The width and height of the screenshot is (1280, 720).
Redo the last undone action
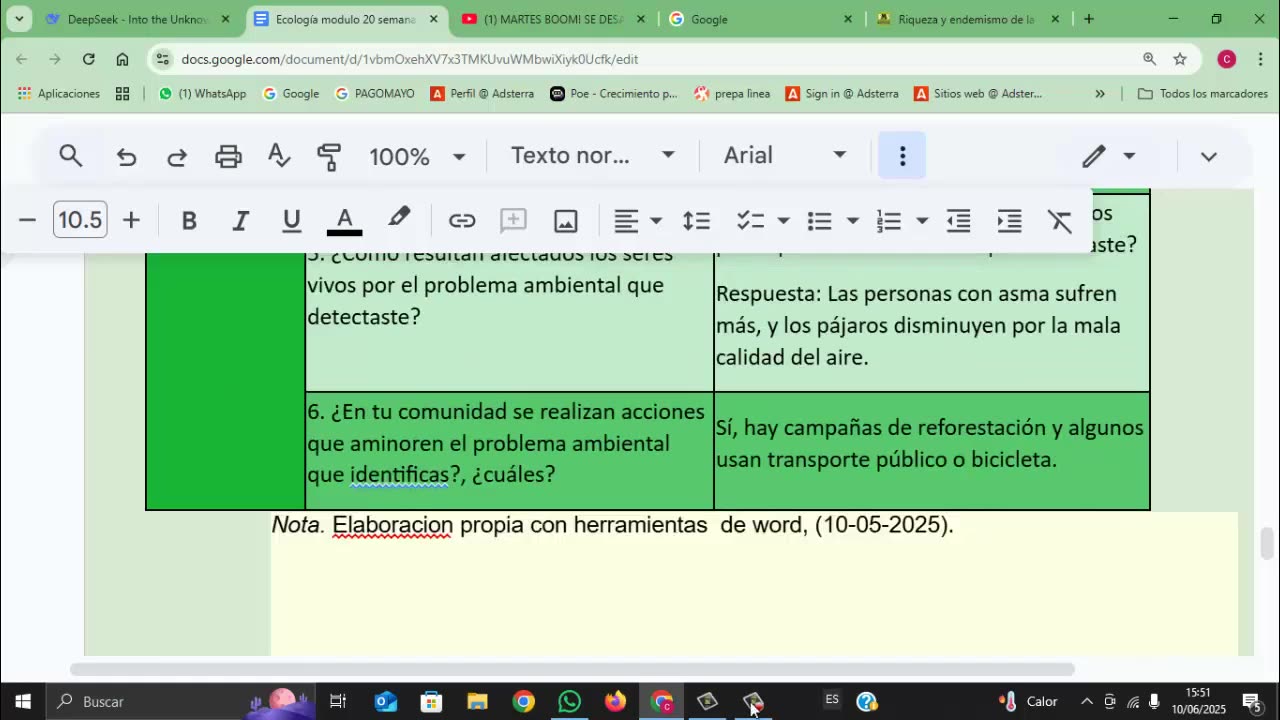point(177,156)
